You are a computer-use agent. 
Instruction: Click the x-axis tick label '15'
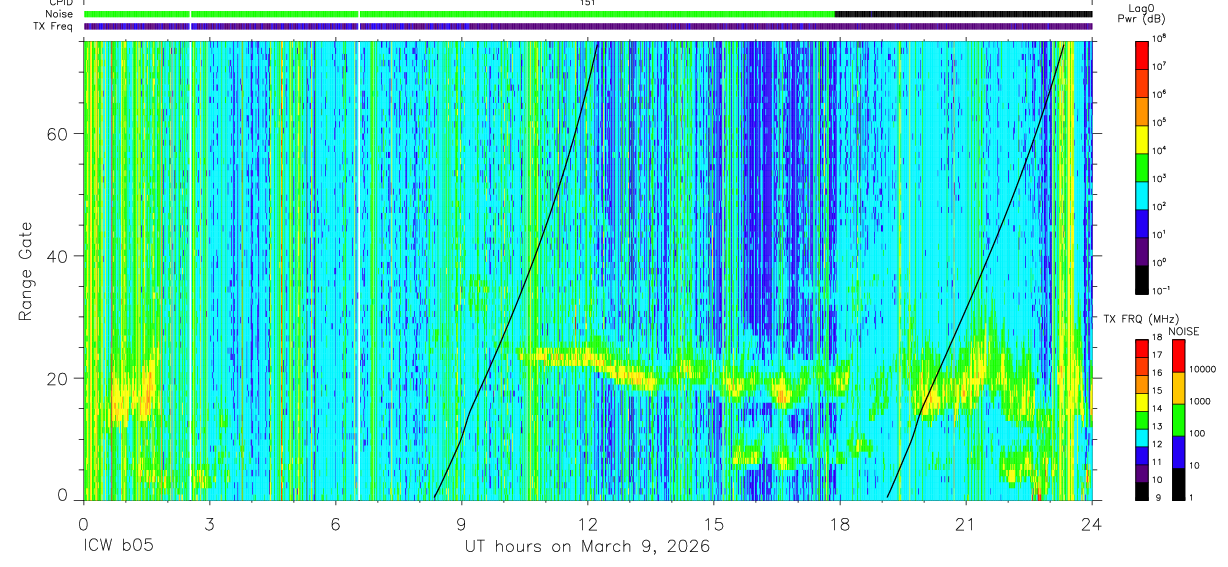pos(713,523)
